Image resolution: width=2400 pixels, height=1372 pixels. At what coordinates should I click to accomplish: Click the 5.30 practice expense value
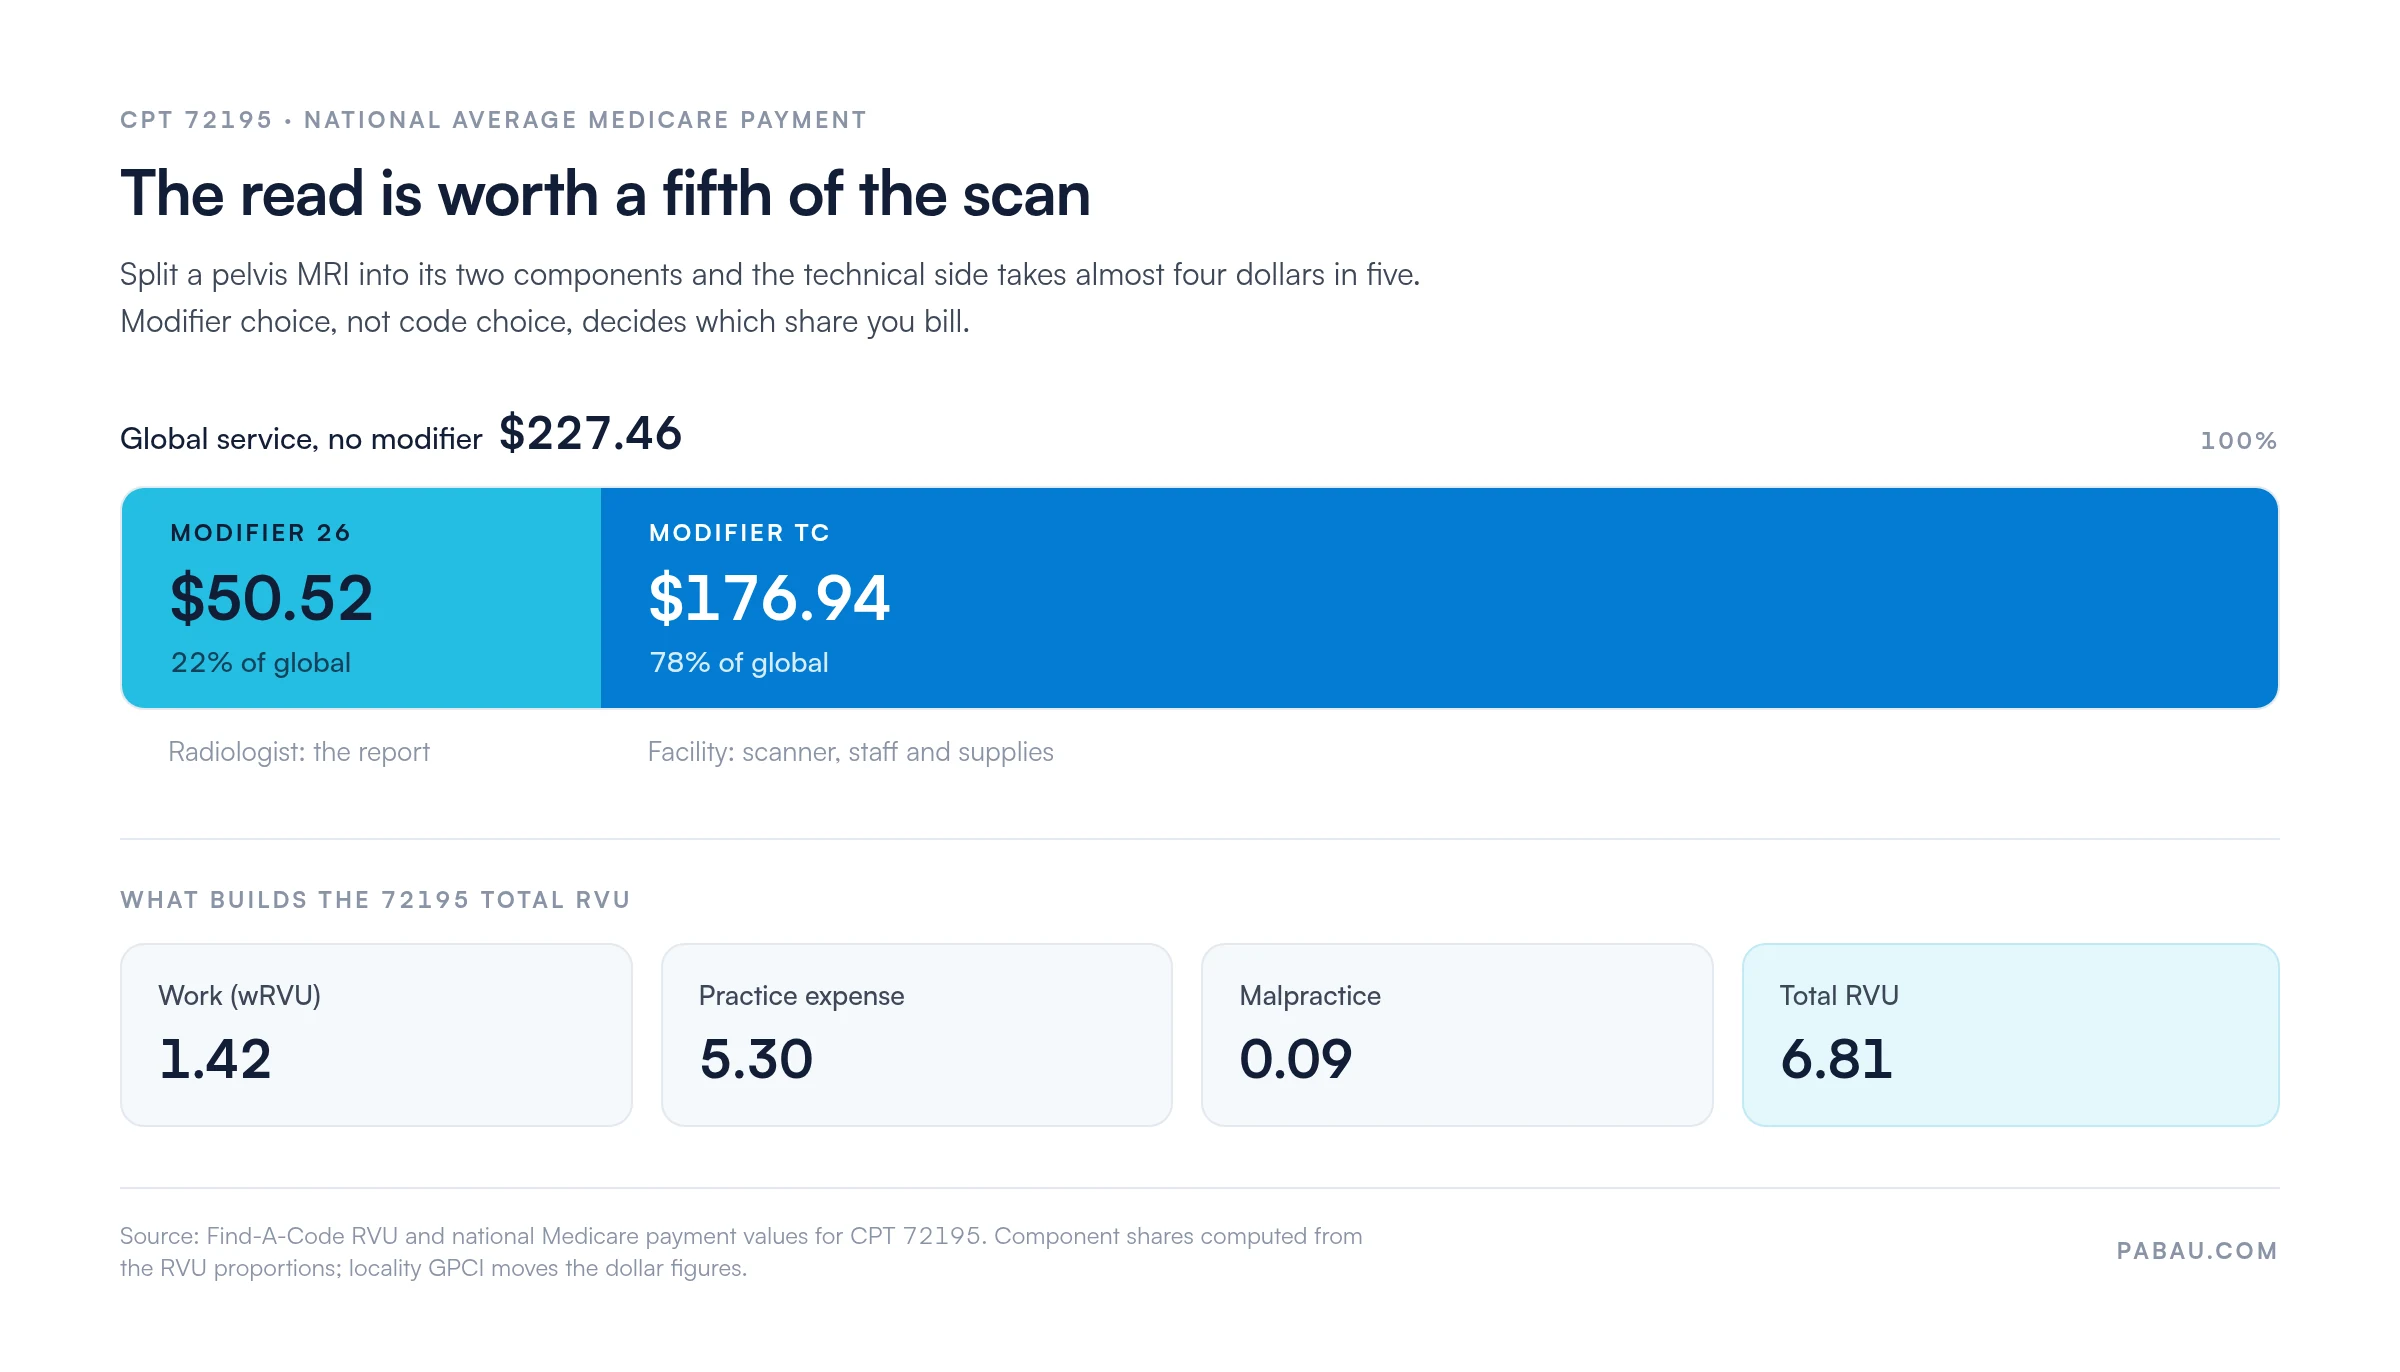pyautogui.click(x=757, y=1059)
